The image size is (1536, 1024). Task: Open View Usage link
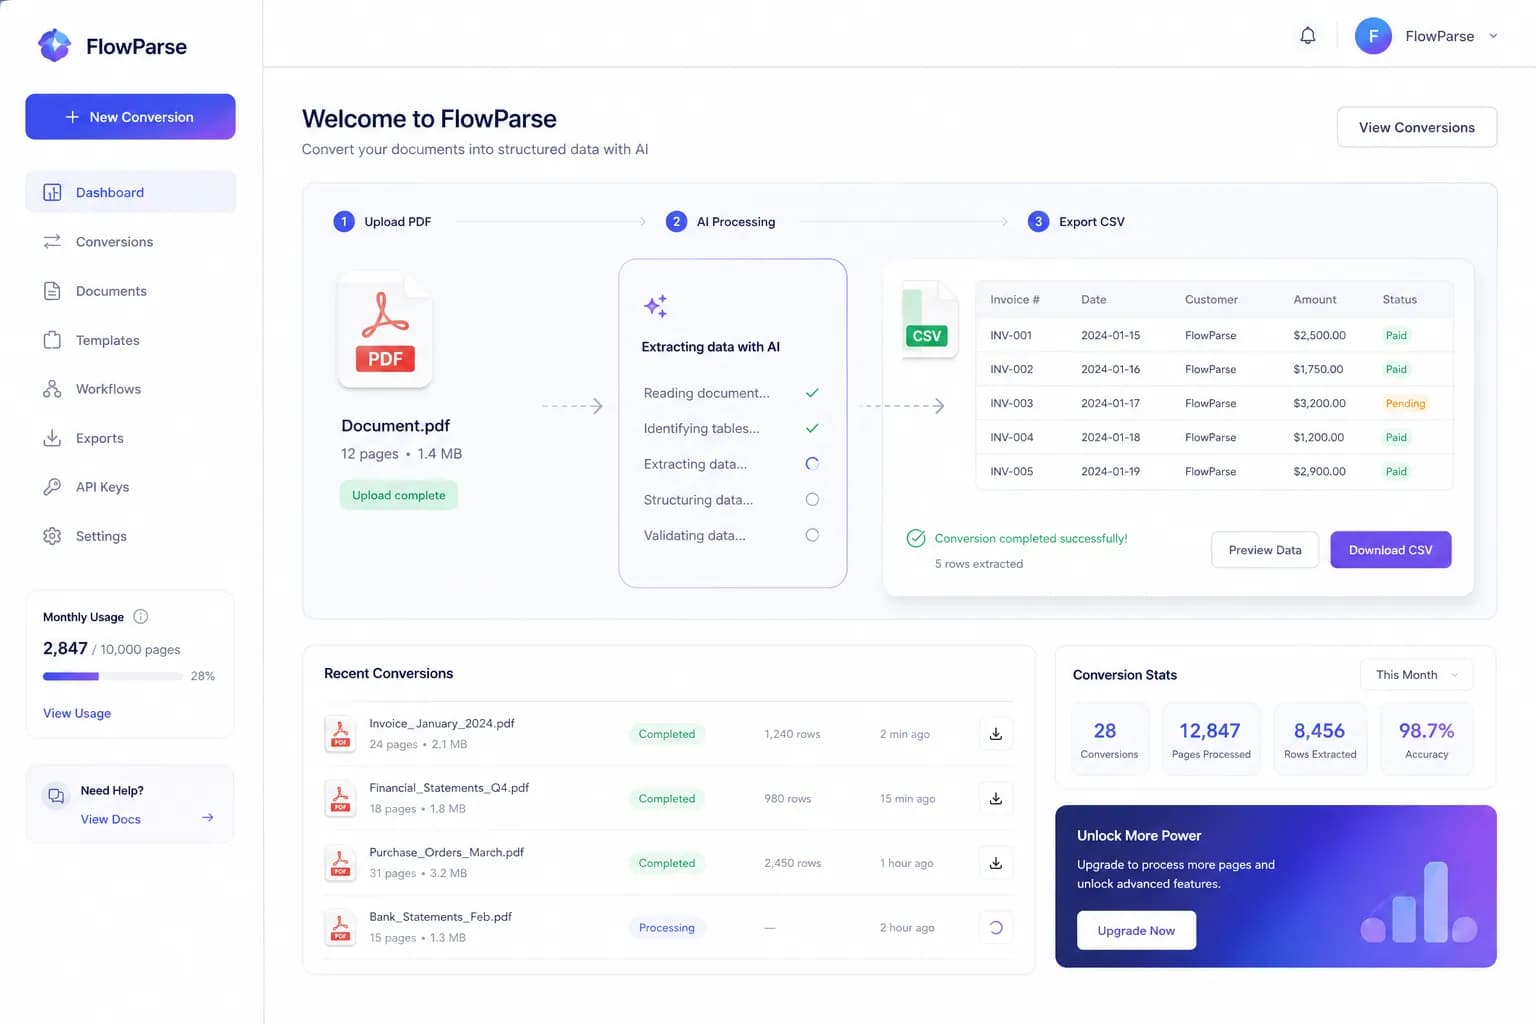(77, 713)
